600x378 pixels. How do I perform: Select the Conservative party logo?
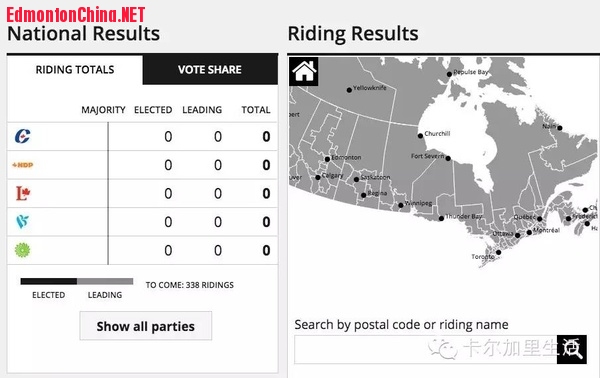pos(23,136)
